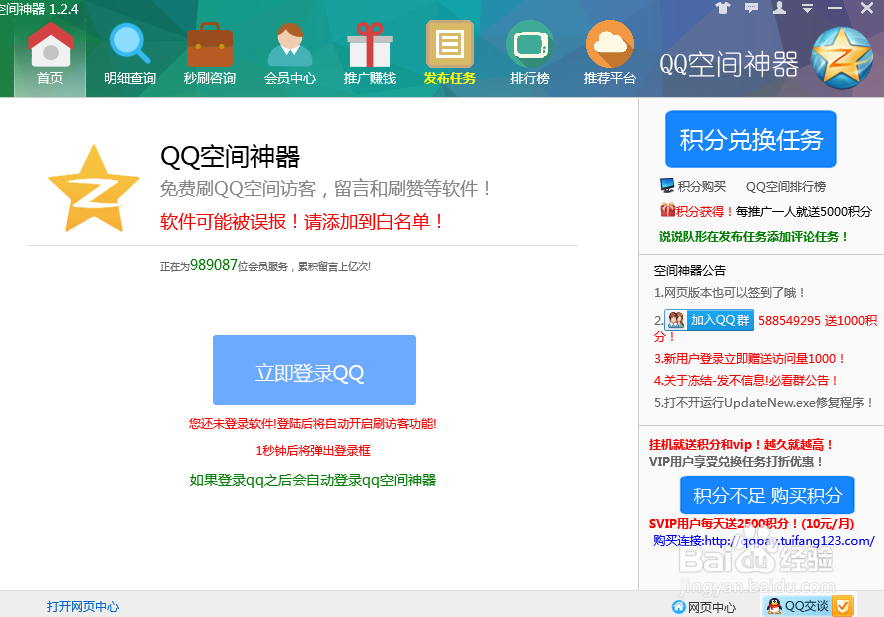Start a QQ交谈 chat from the status bar
884x617 pixels.
pos(800,605)
